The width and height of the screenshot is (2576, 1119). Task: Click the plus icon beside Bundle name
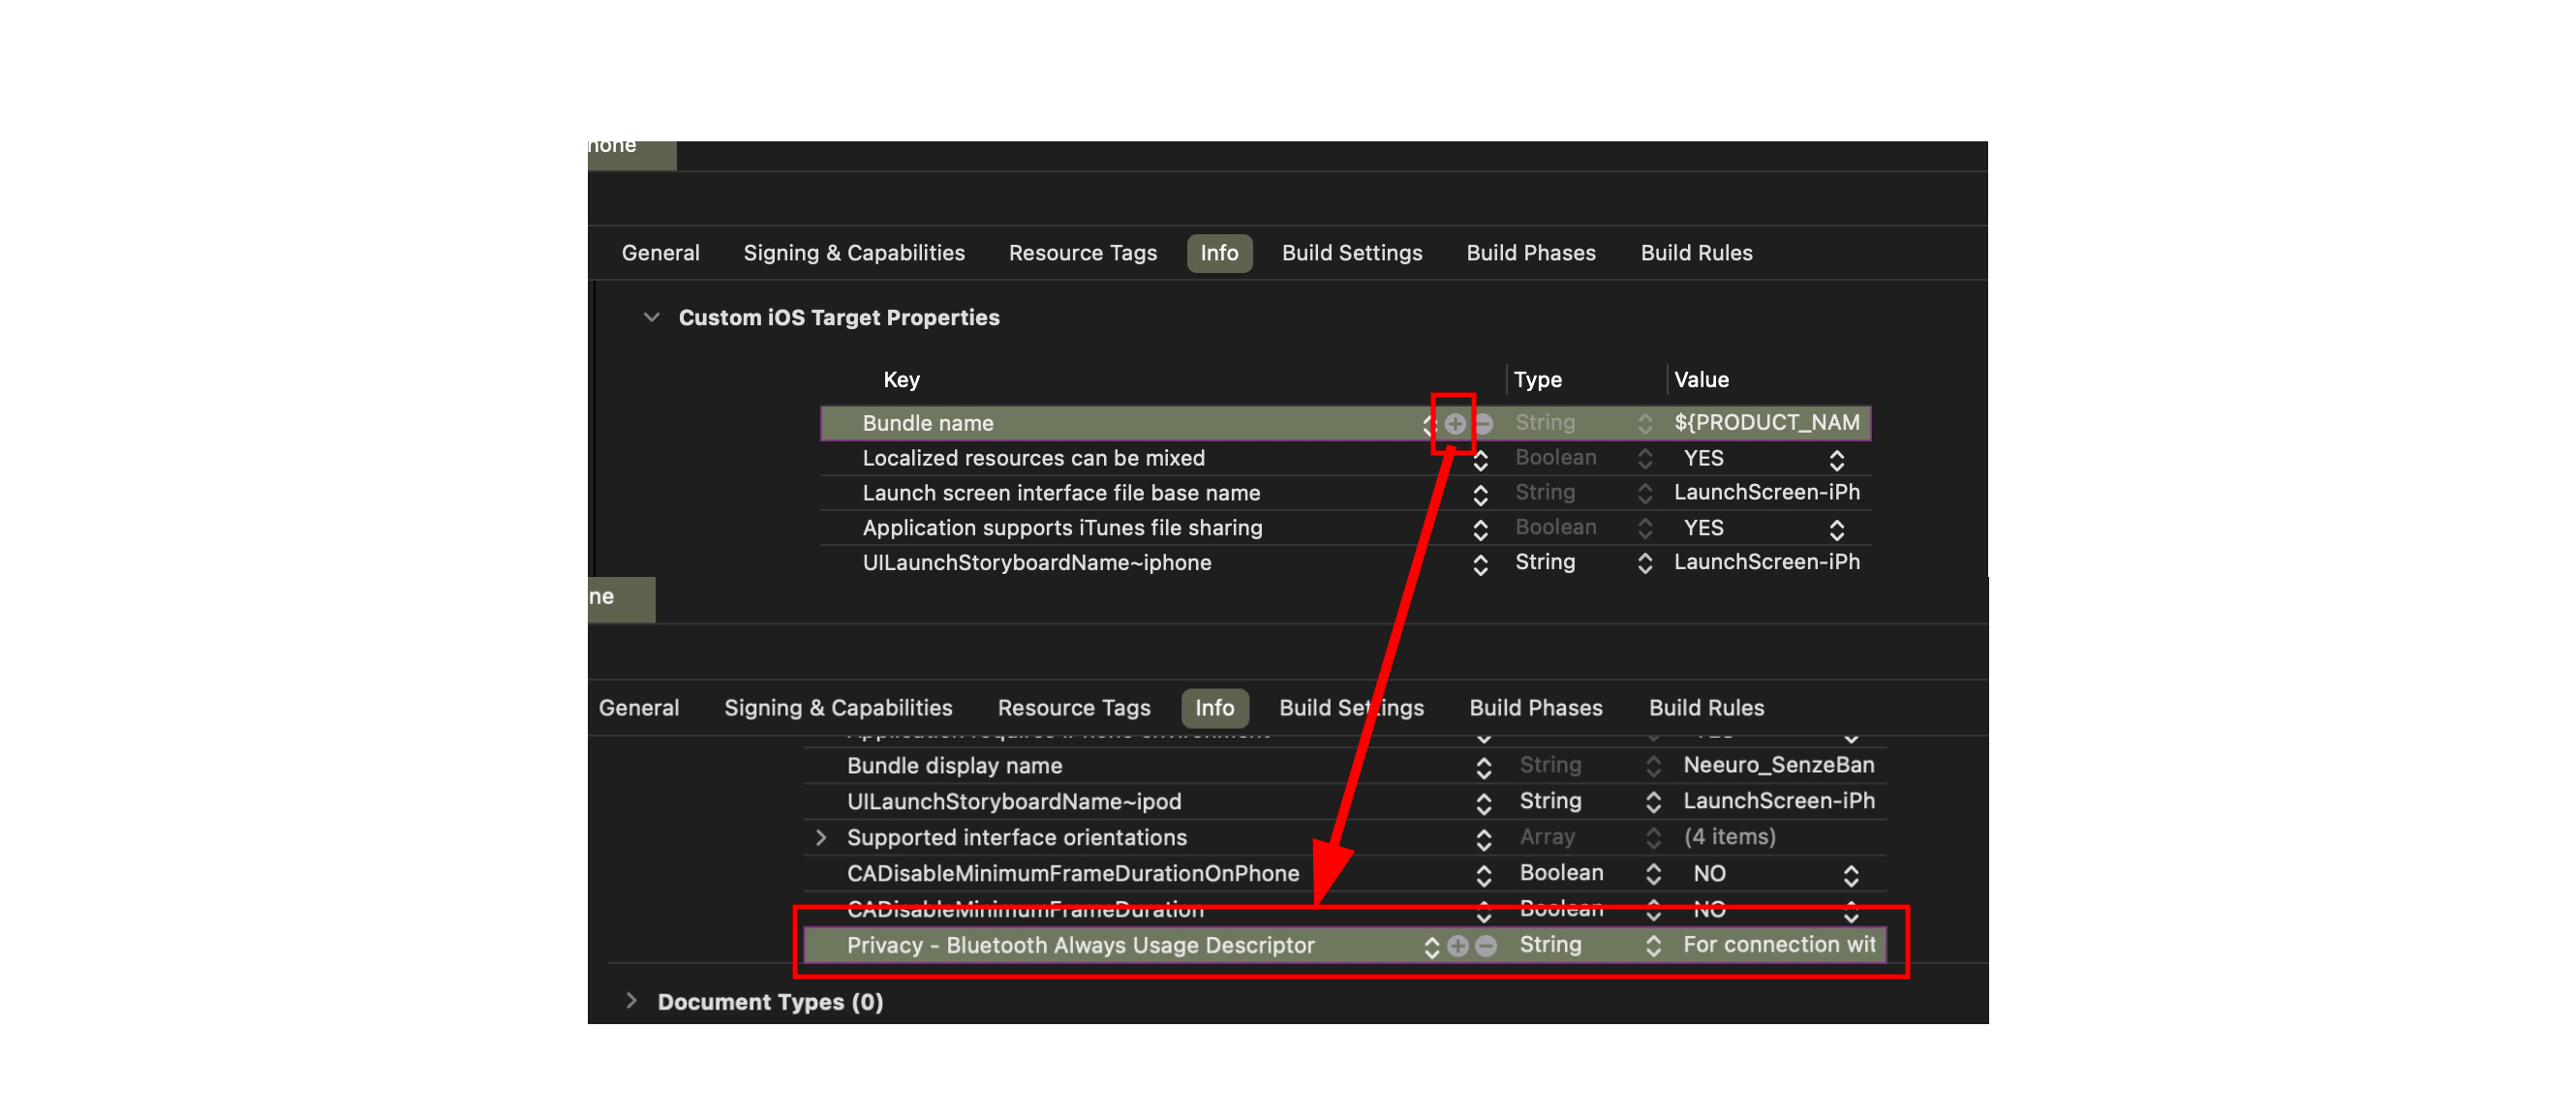coord(1454,423)
